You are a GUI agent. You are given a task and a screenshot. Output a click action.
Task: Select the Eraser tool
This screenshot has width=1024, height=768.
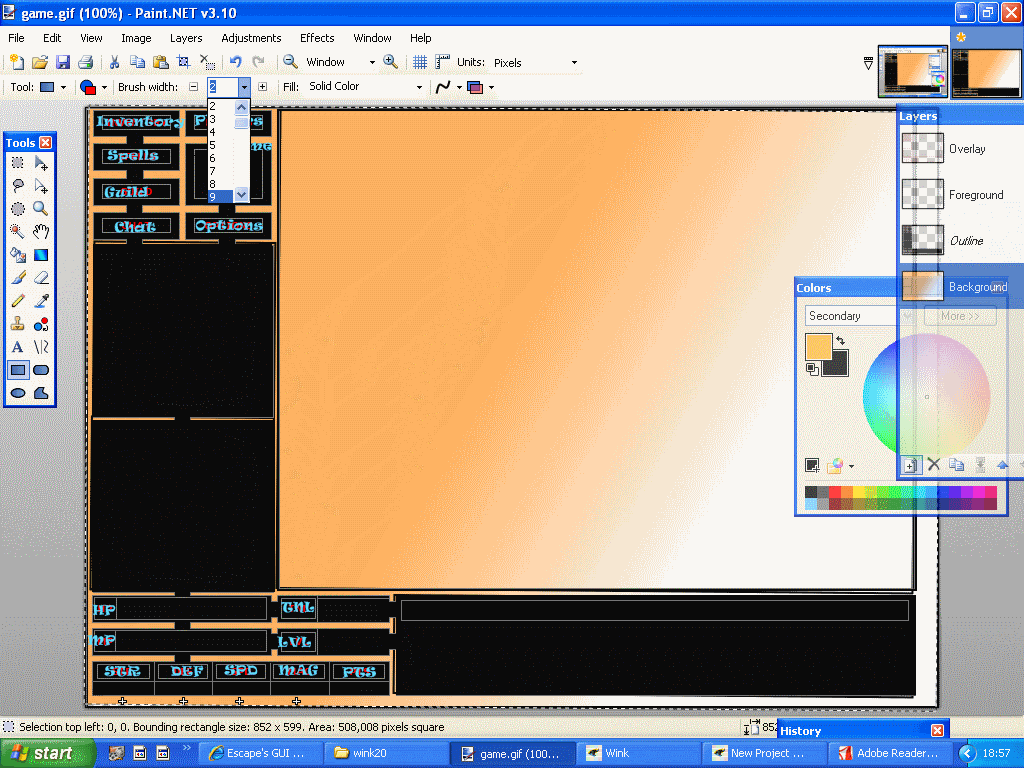[41, 278]
